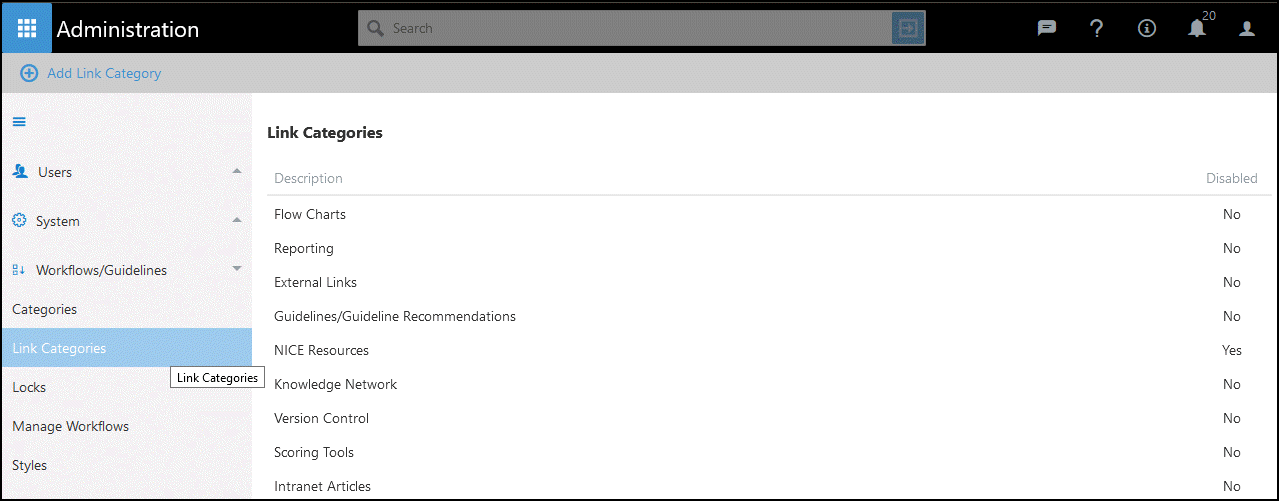The width and height of the screenshot is (1279, 501).
Task: Click the search submit arrow icon
Action: click(907, 28)
